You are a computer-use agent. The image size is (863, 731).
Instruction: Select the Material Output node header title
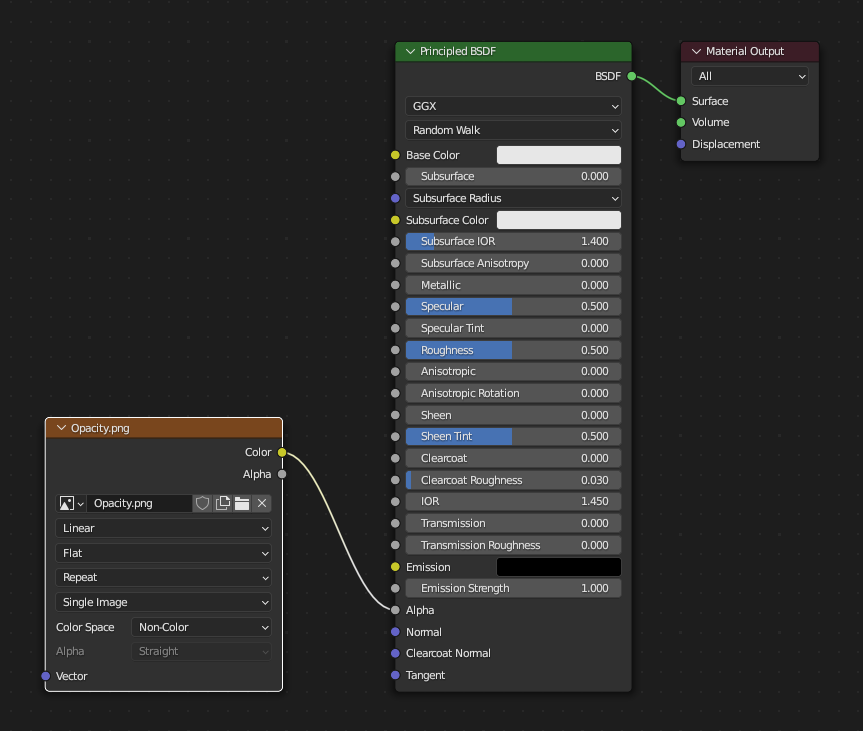[x=745, y=51]
